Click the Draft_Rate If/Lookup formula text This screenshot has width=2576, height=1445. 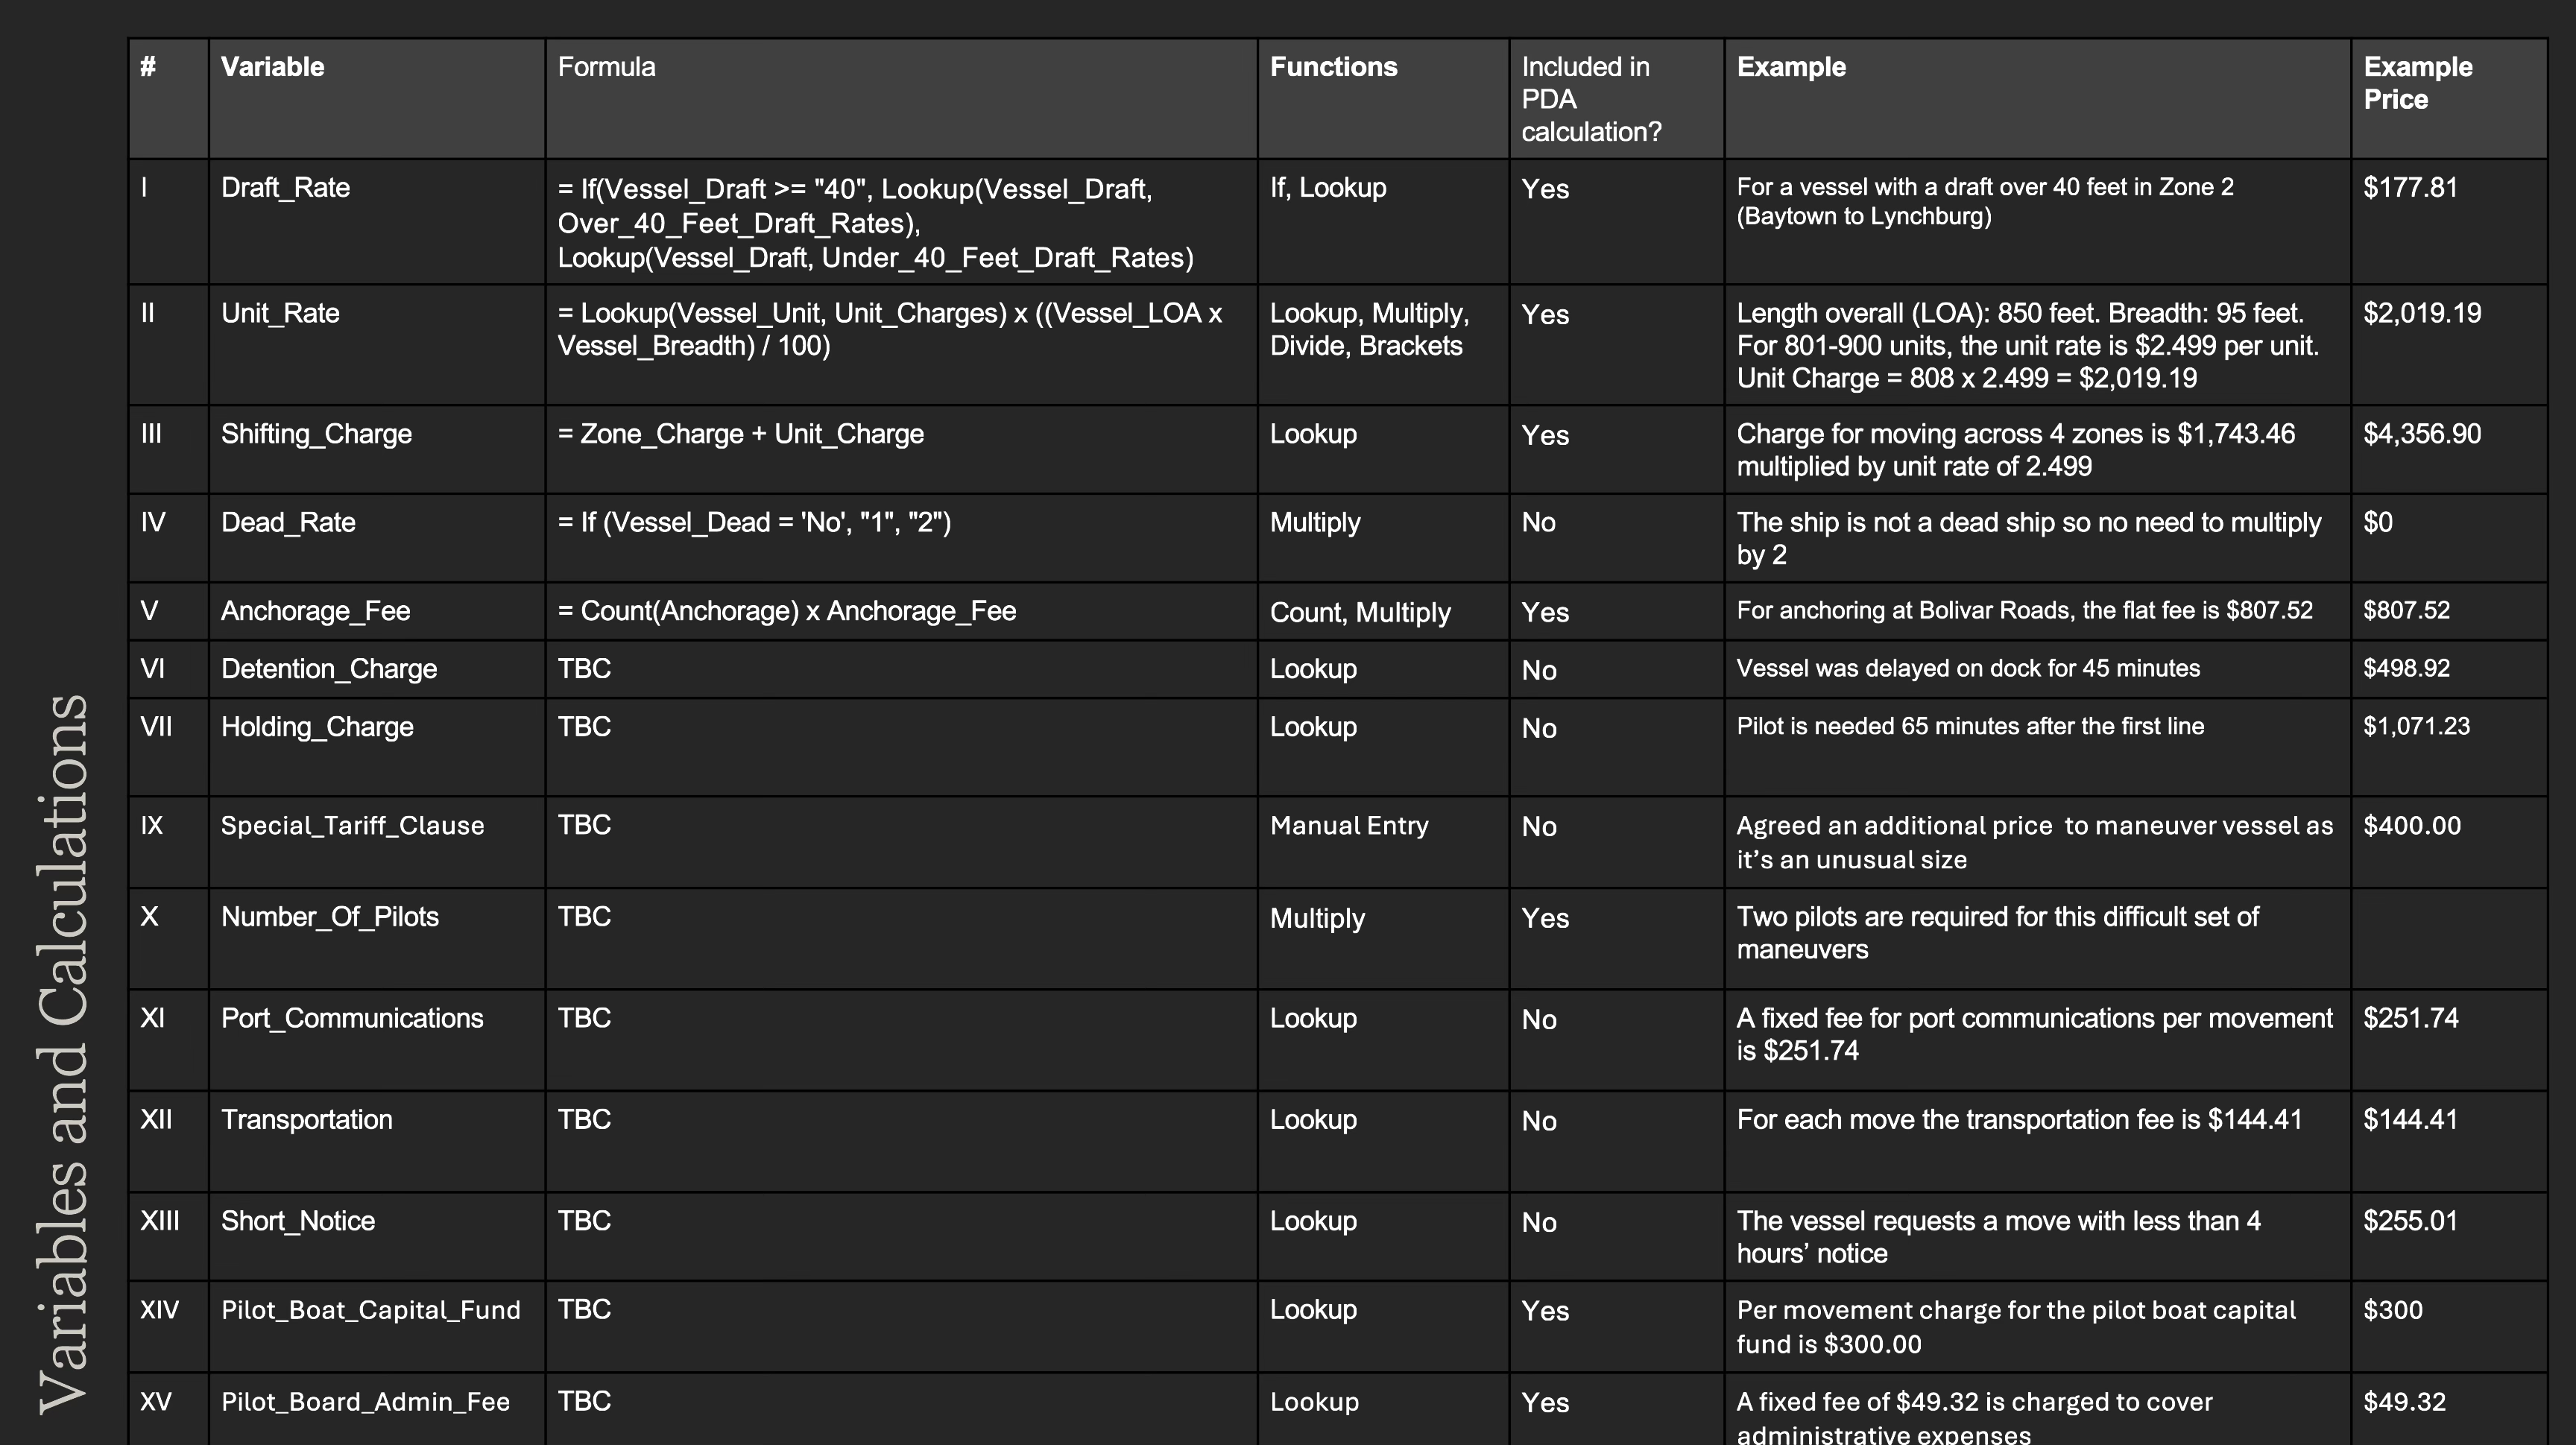pos(876,223)
